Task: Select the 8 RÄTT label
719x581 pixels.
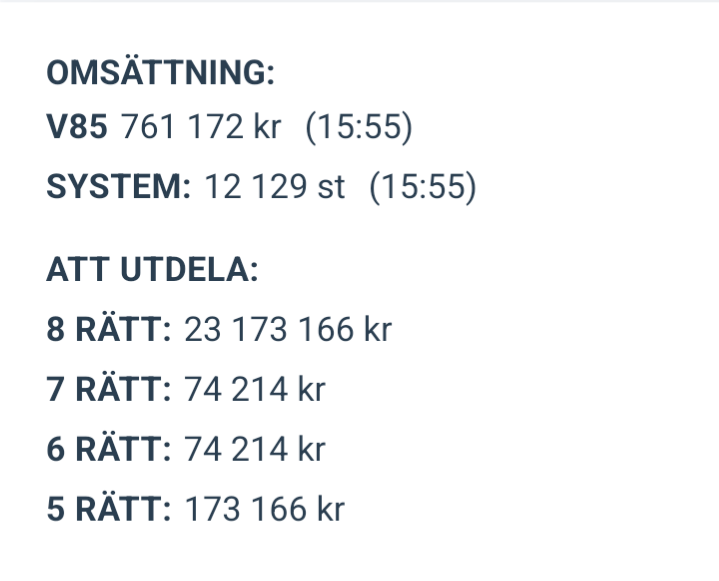Action: click(110, 329)
